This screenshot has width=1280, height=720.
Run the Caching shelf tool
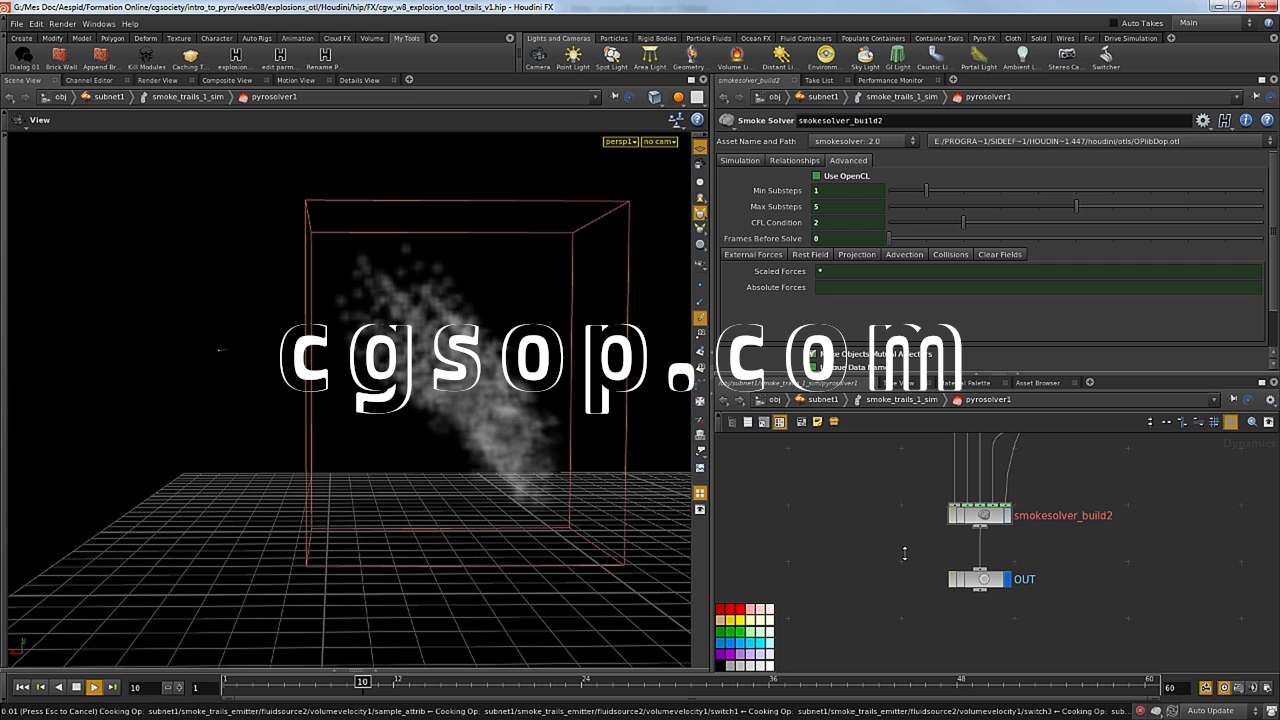click(190, 58)
